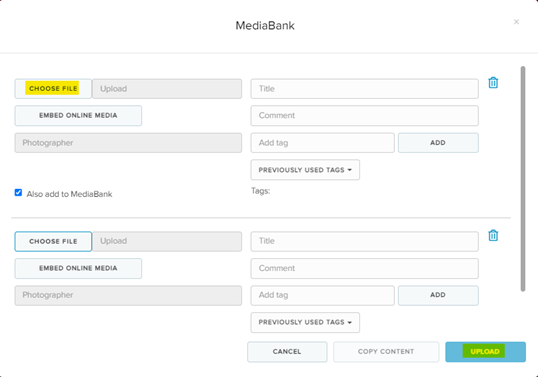Click Add next to first Add tag field
This screenshot has width=538, height=377.
coord(438,143)
